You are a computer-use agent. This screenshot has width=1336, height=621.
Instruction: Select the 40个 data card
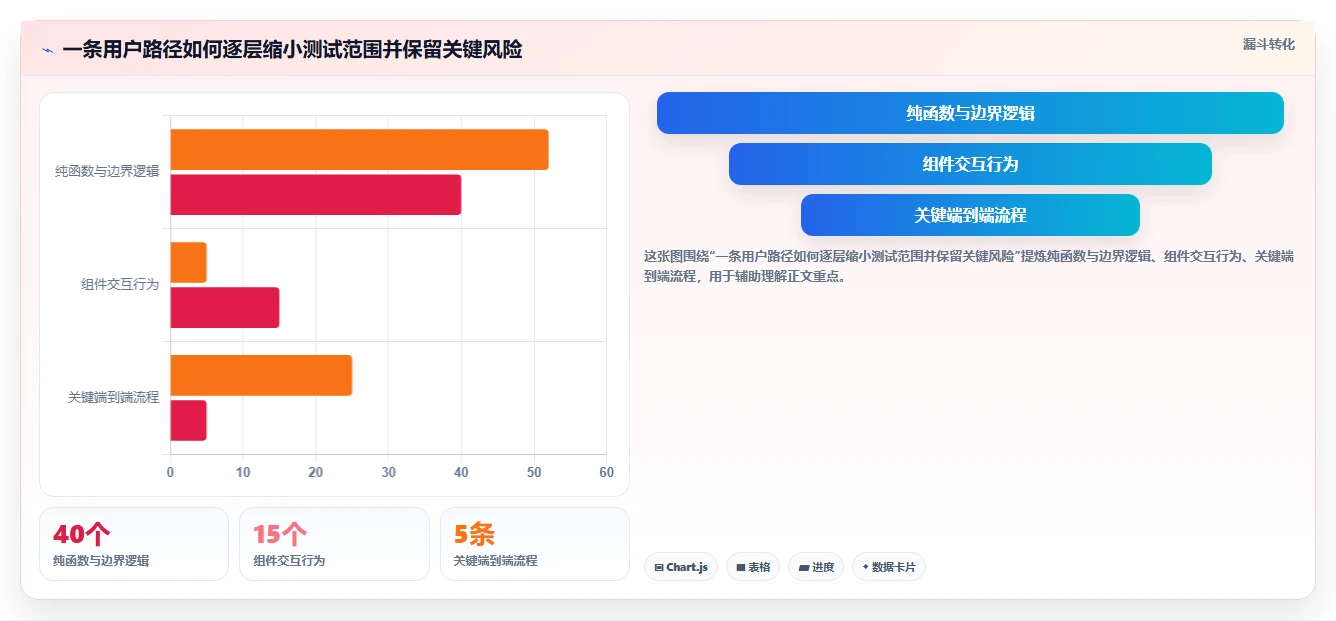click(x=134, y=544)
